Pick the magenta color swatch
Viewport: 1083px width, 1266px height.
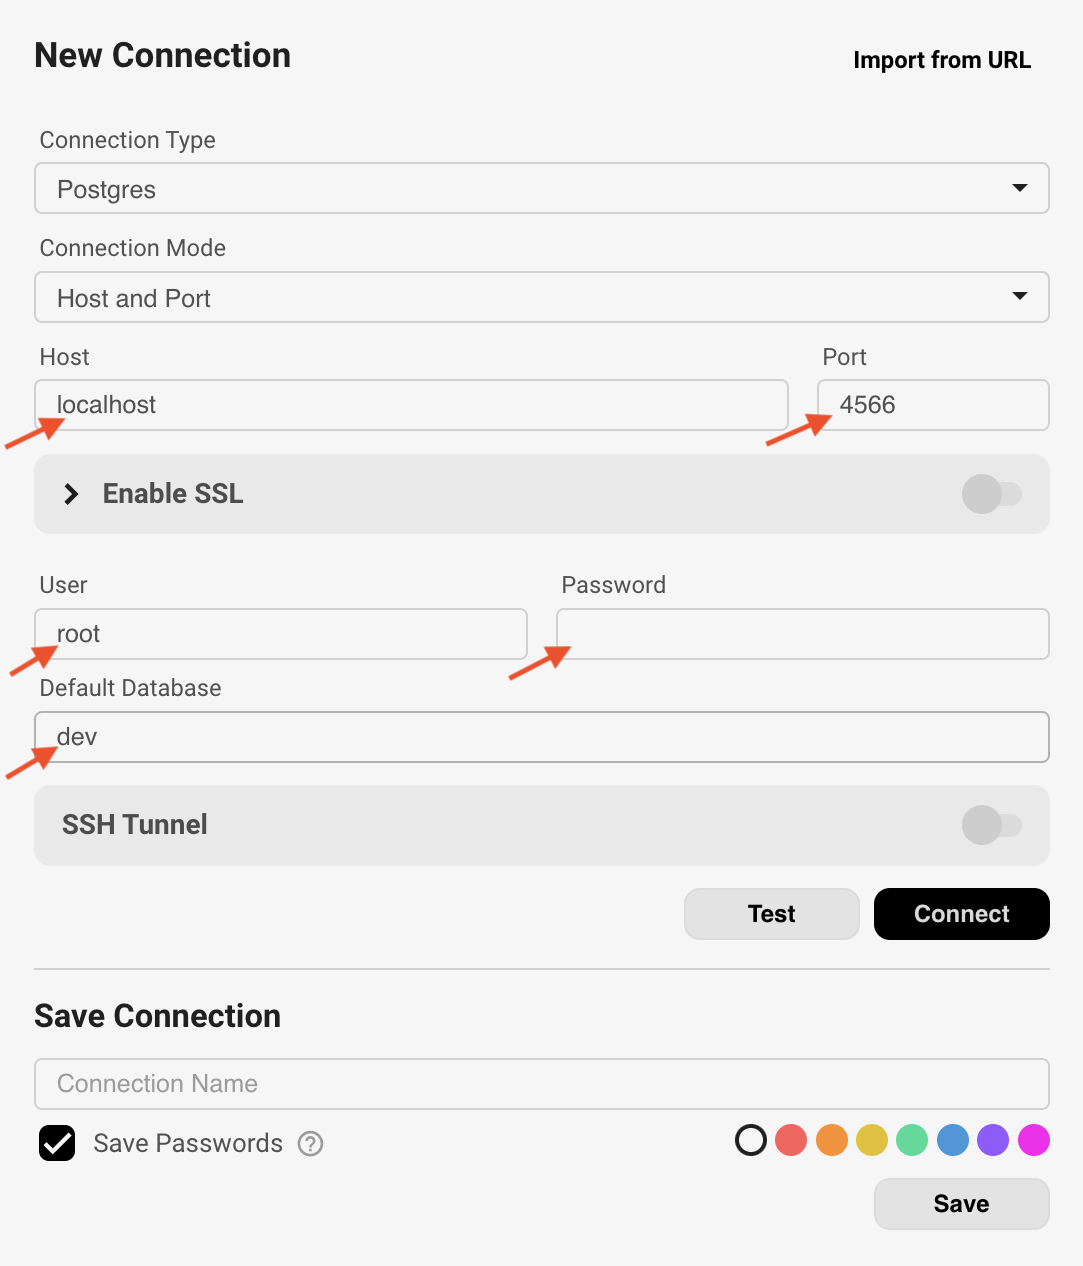coord(1034,1140)
